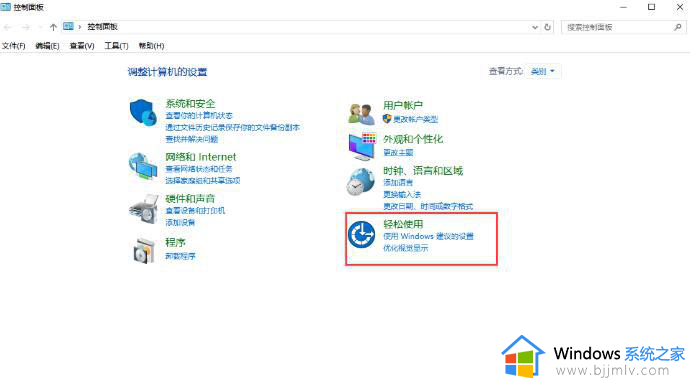Open the 轻松使用 heading link
Screen dimensions: 690x384
click(403, 224)
